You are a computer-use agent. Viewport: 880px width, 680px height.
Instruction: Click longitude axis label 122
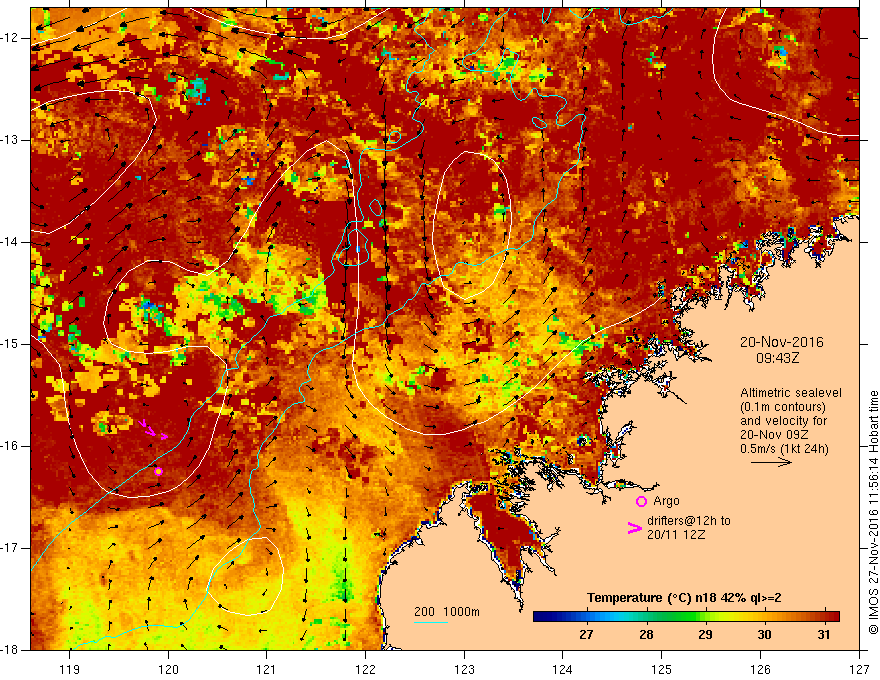[365, 669]
